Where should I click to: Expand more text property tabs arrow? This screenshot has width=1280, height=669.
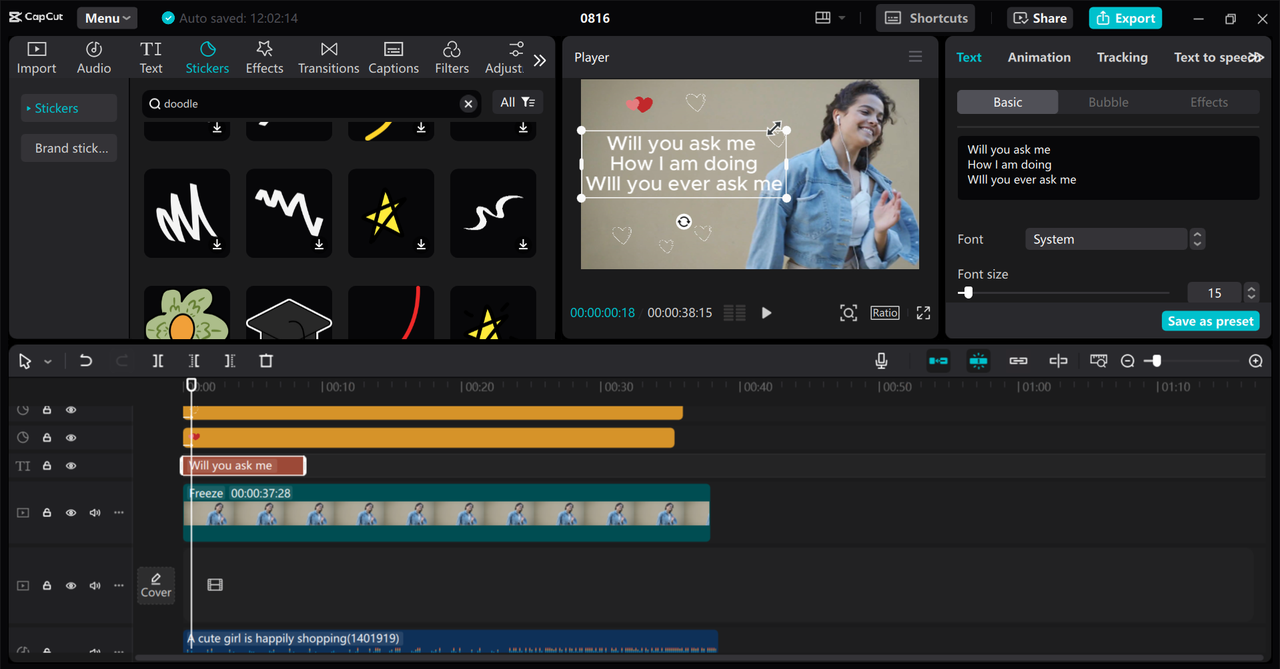point(1257,58)
